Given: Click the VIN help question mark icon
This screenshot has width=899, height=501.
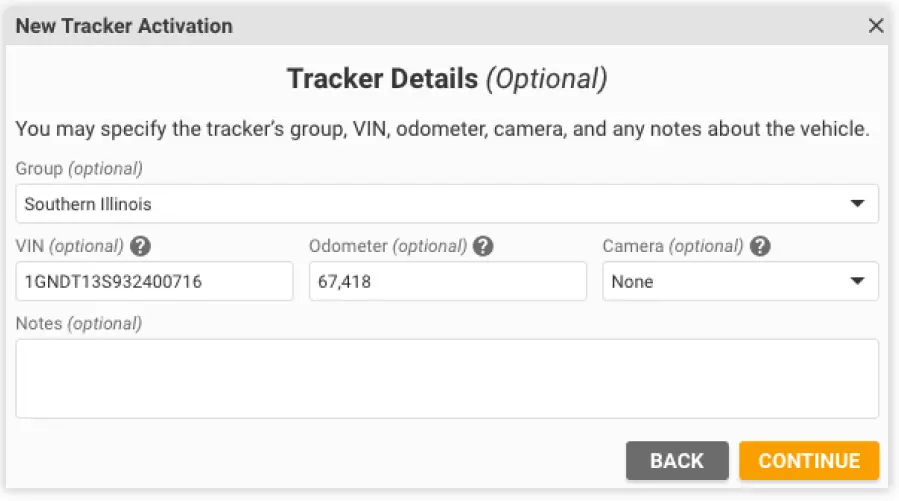Looking at the screenshot, I should point(141,246).
